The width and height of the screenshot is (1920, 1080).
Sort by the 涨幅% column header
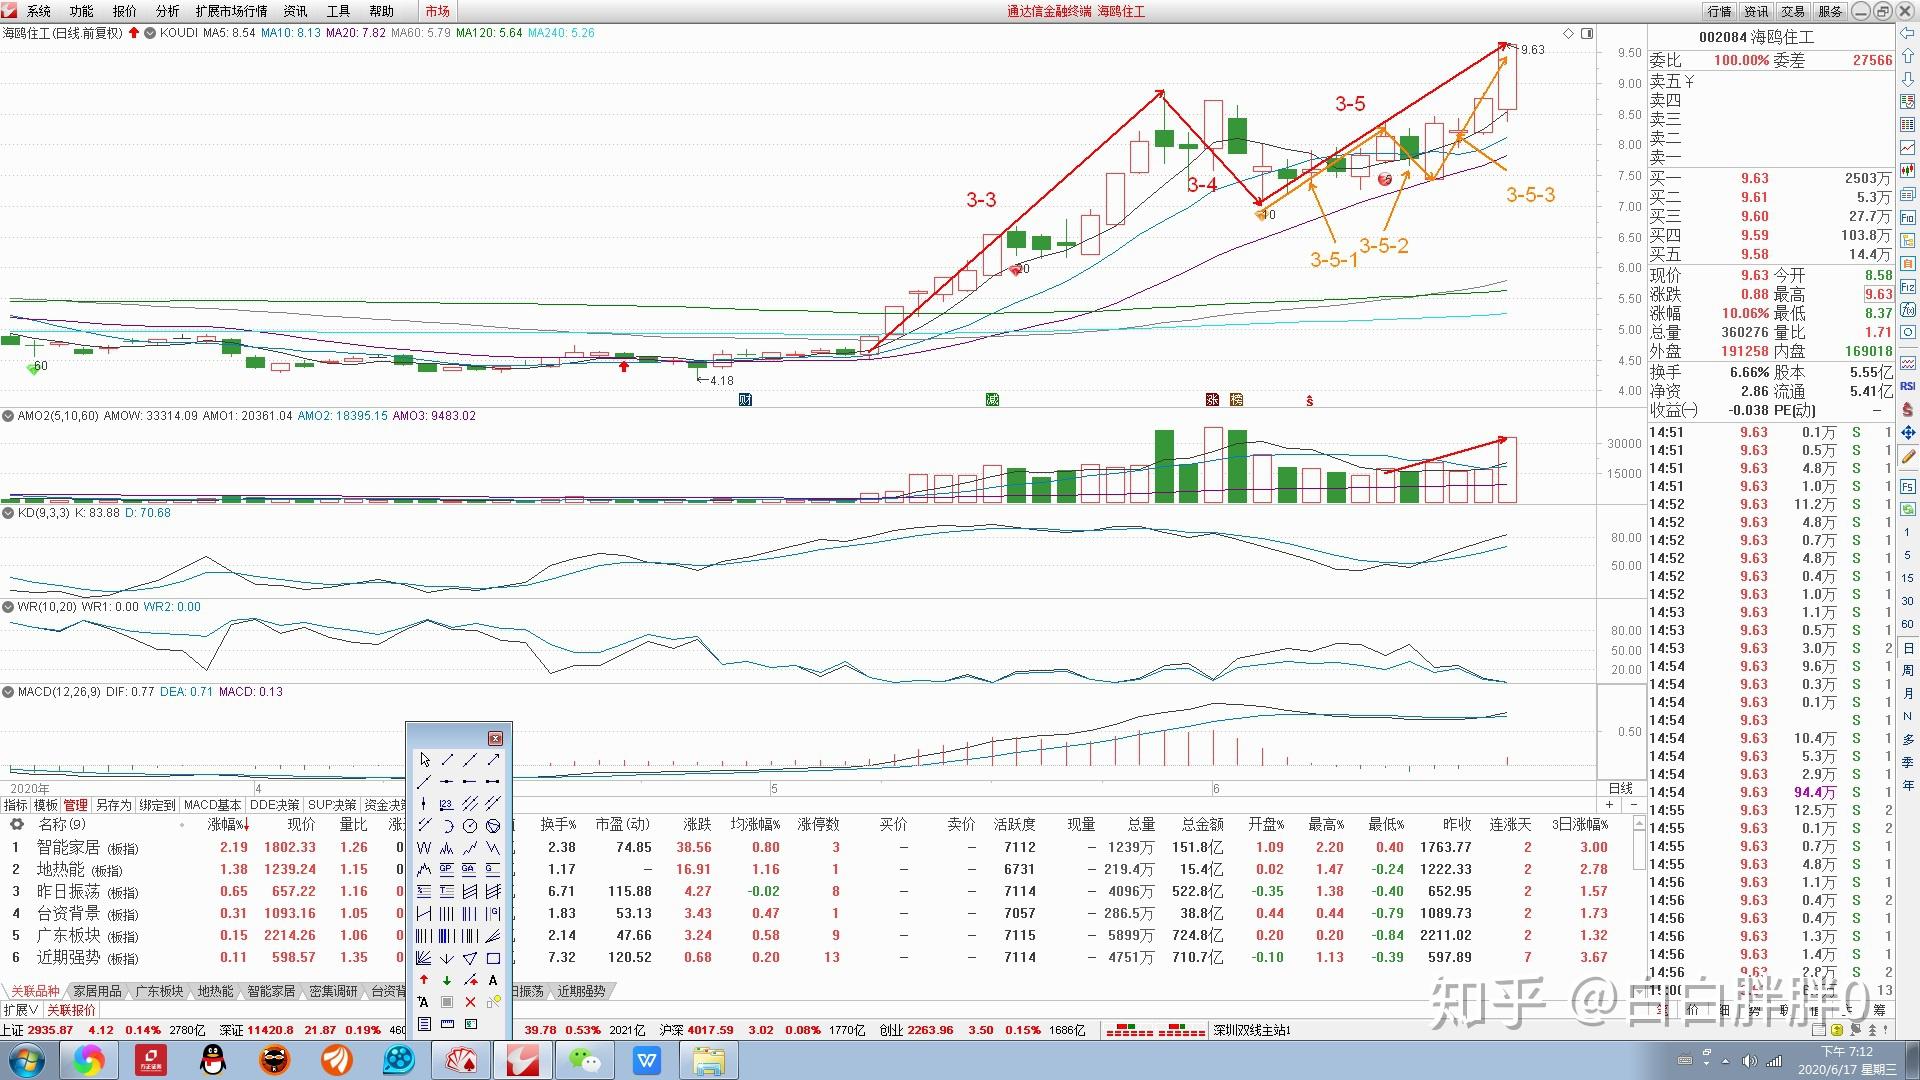pos(226,825)
